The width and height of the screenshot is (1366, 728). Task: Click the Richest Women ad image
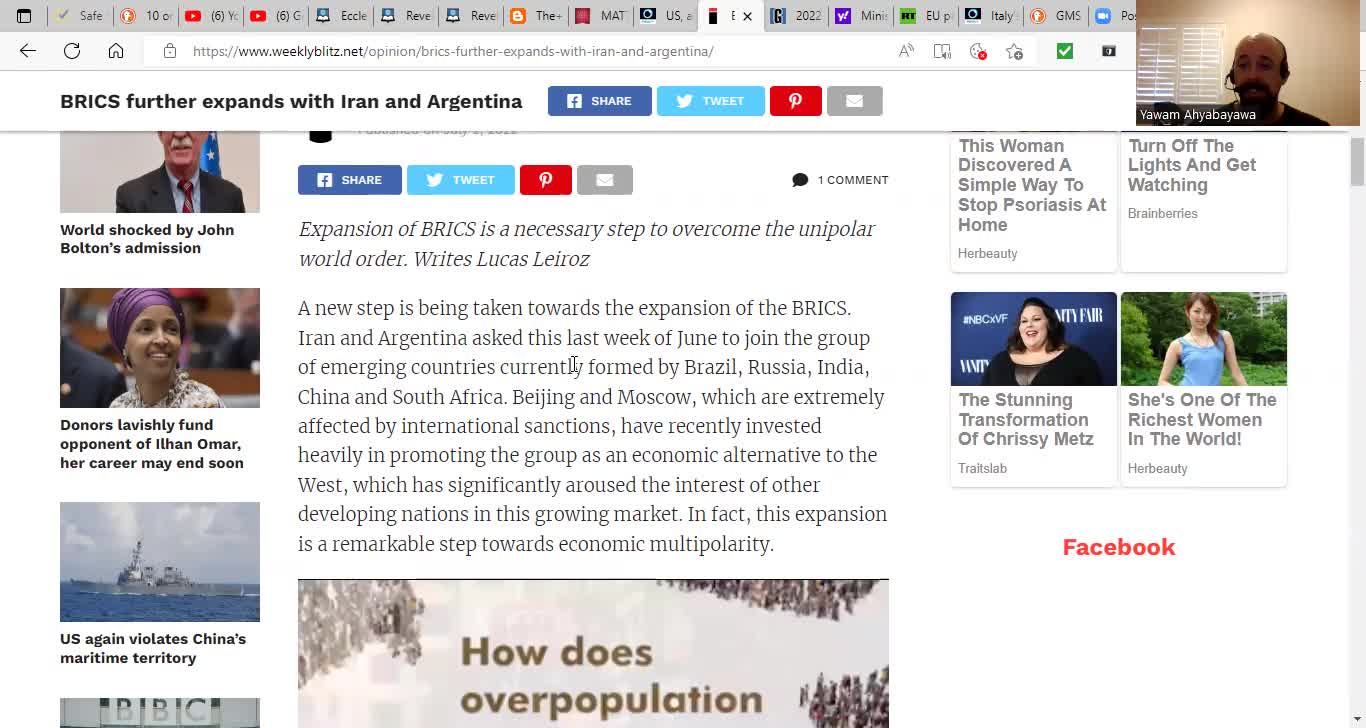(1204, 339)
